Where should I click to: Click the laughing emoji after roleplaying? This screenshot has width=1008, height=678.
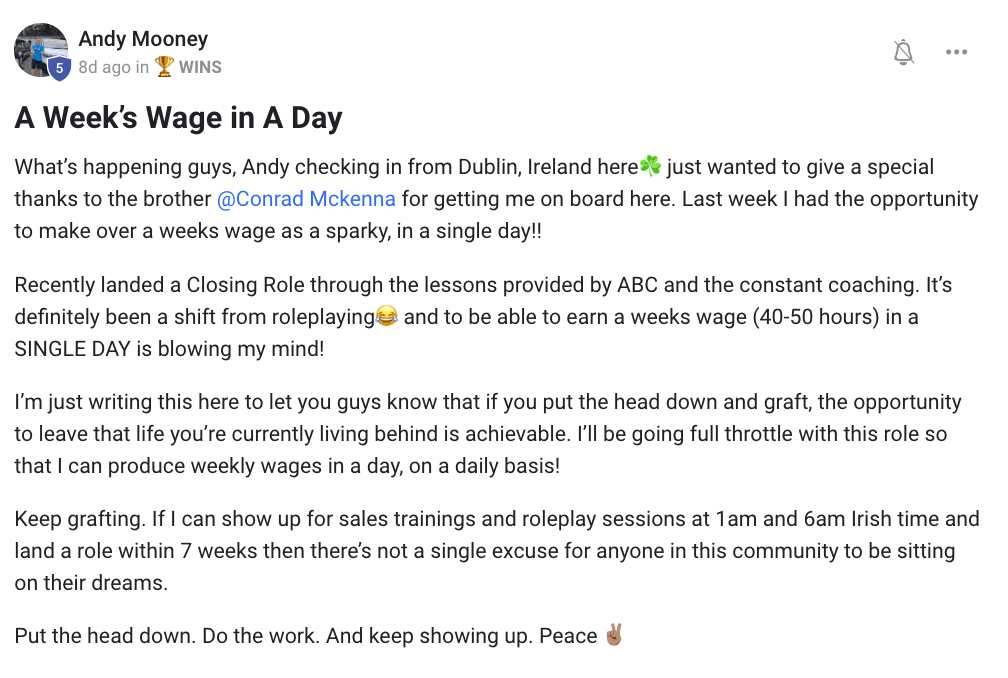[386, 316]
